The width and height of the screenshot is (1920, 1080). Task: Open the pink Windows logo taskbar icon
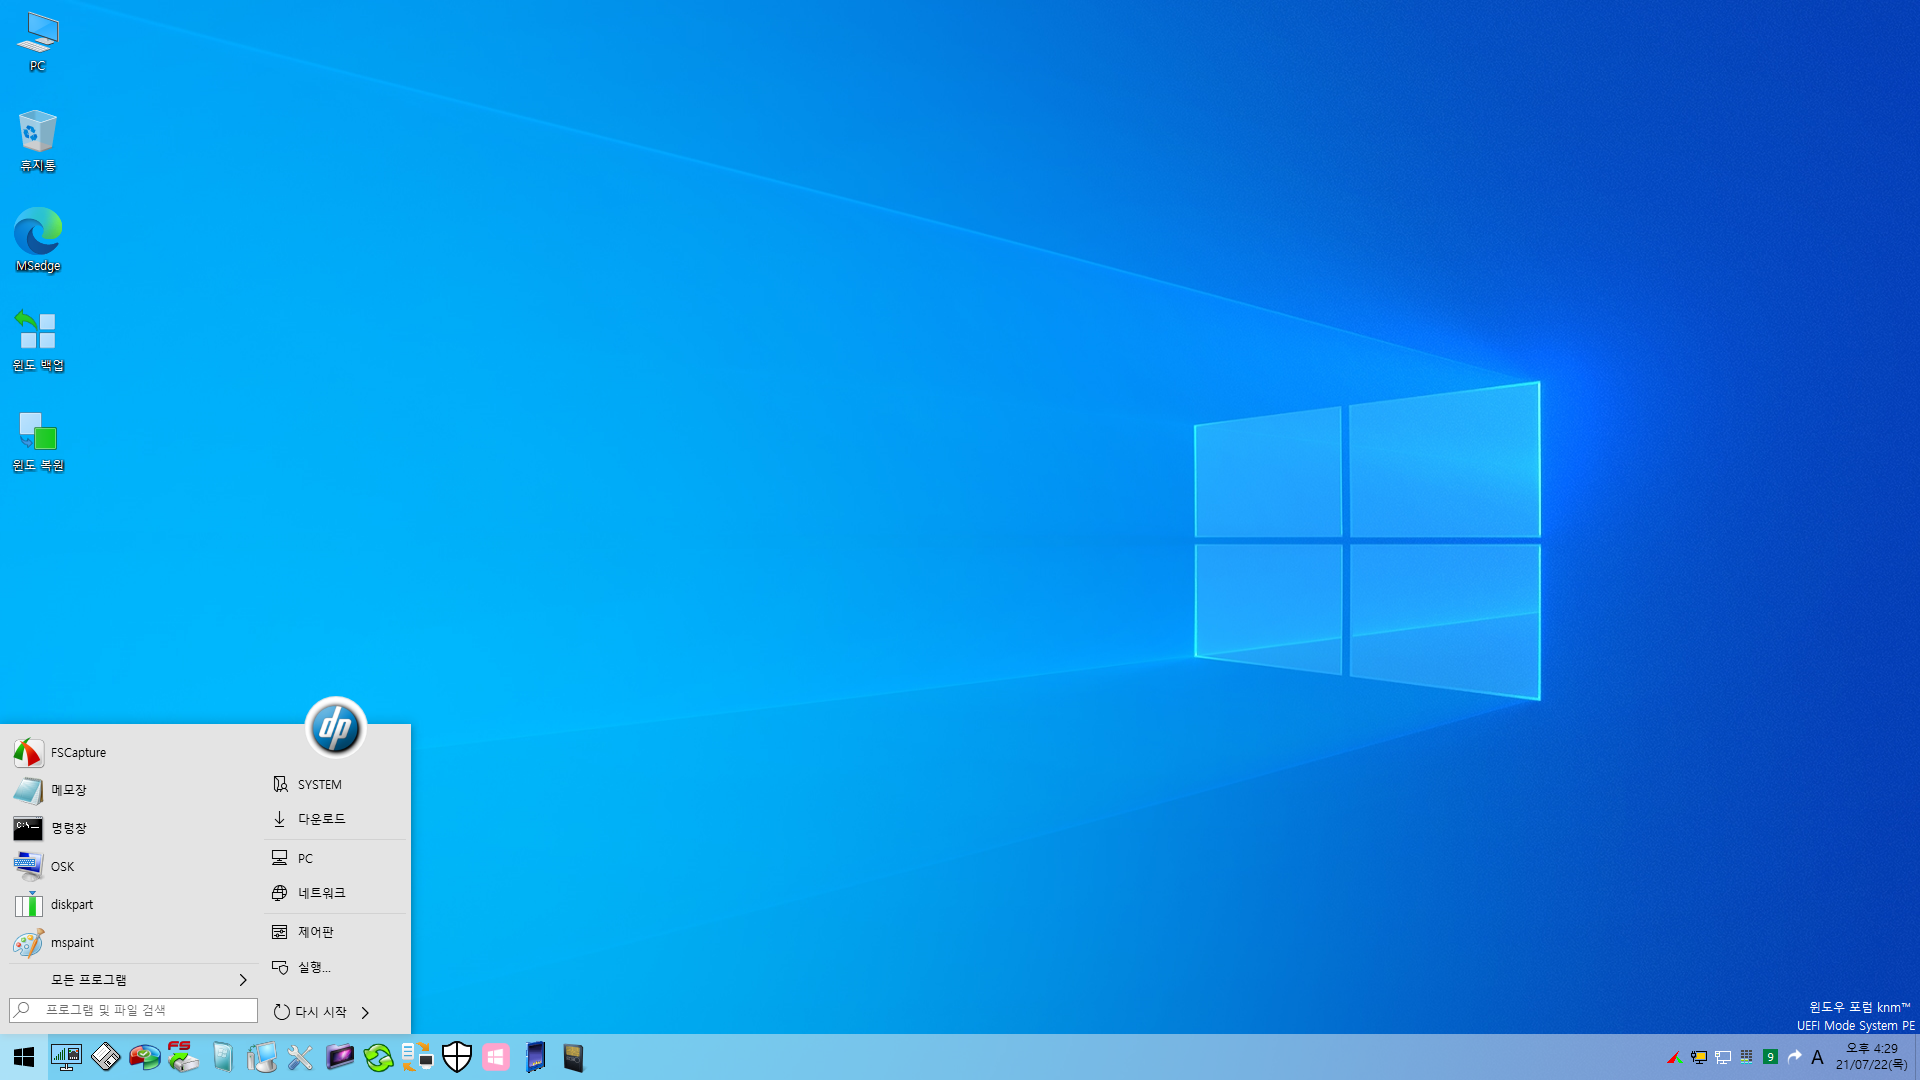(496, 1057)
